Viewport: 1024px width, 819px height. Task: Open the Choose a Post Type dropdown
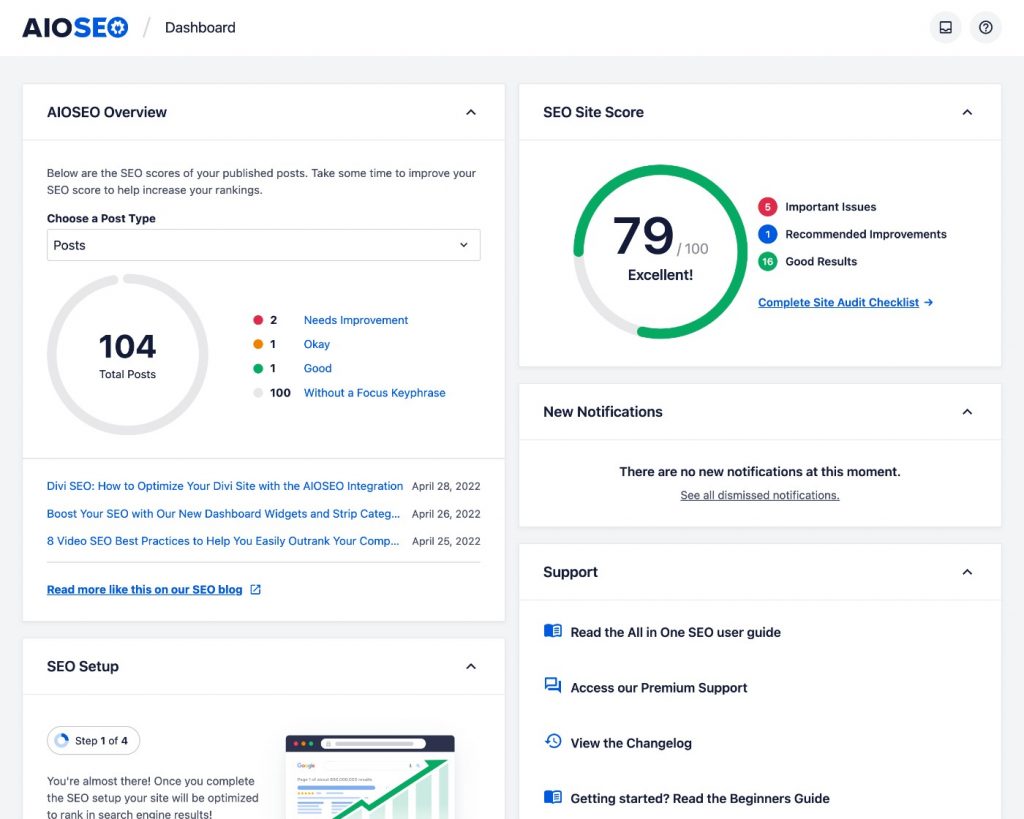264,245
